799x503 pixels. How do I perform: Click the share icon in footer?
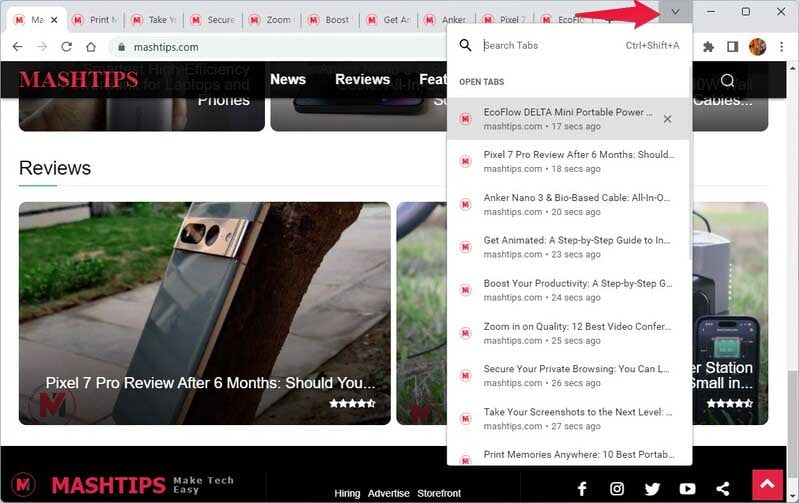tap(723, 489)
